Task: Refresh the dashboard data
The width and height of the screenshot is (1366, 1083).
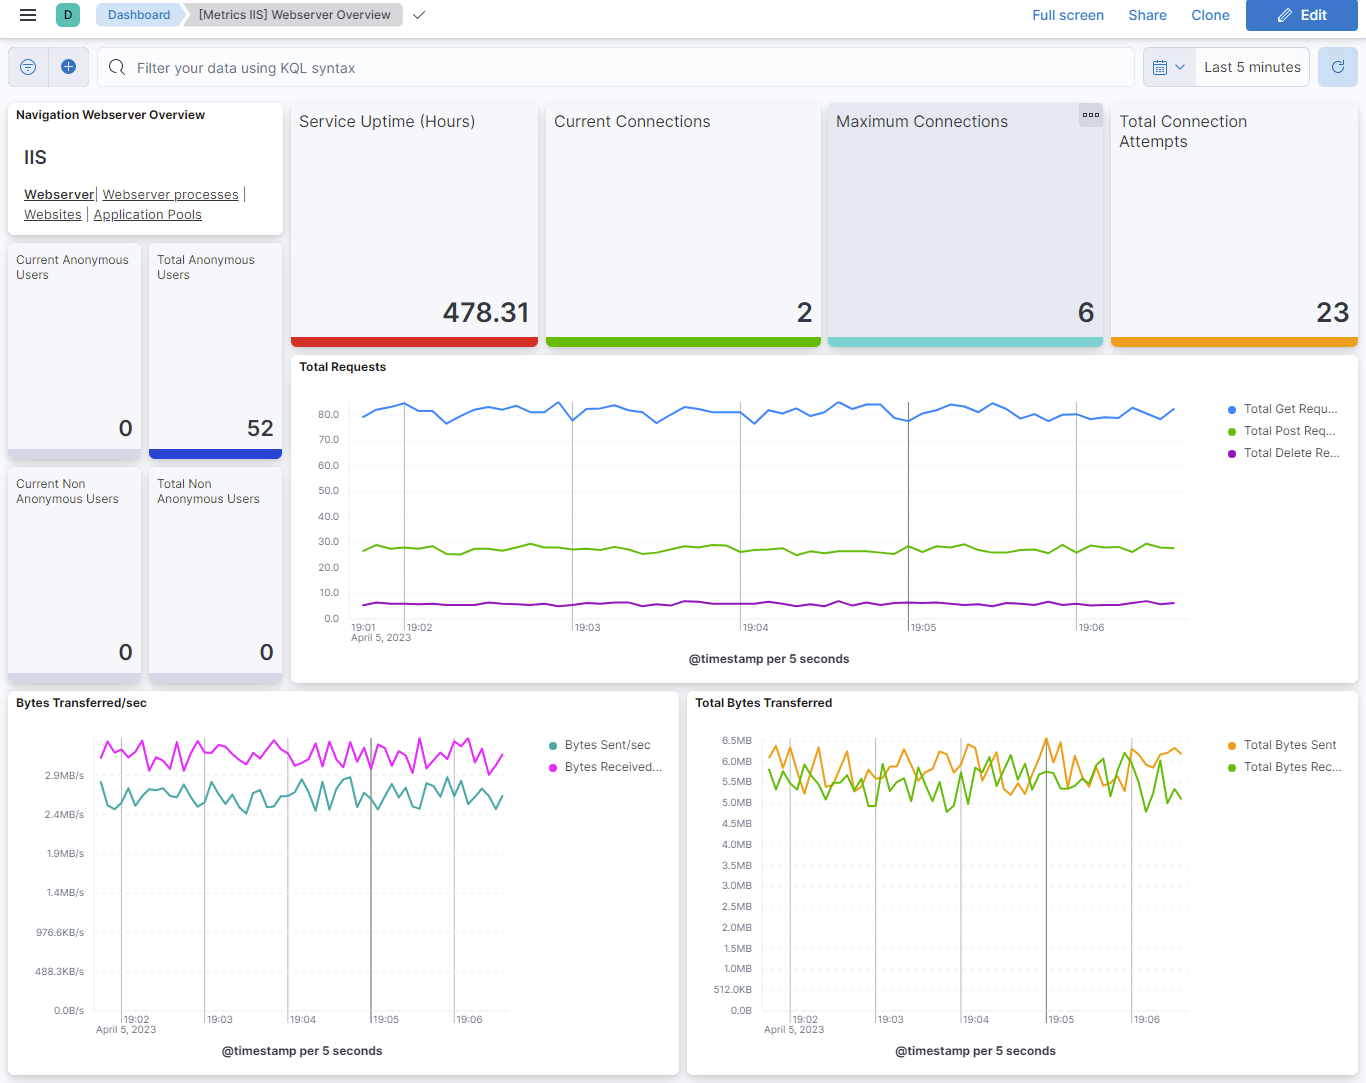Action: (1337, 66)
